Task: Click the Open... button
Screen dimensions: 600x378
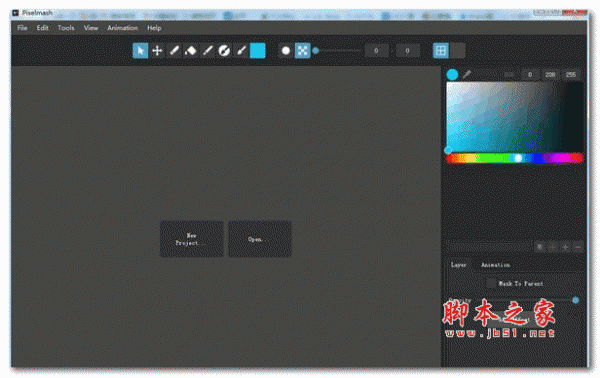Action: click(x=260, y=239)
